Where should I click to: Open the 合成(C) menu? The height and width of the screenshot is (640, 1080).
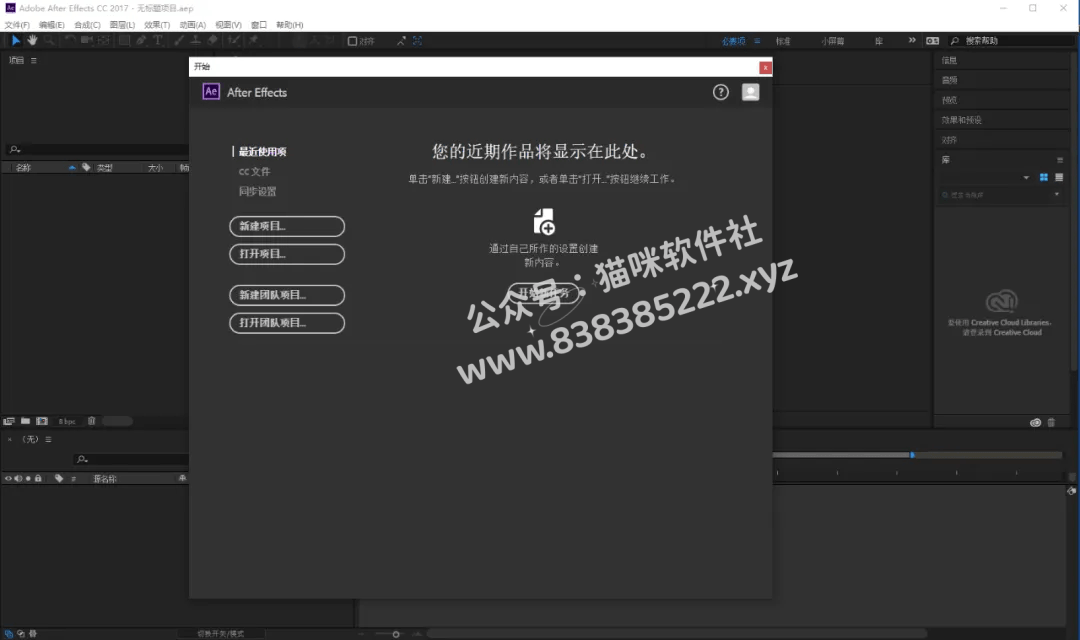(x=87, y=25)
